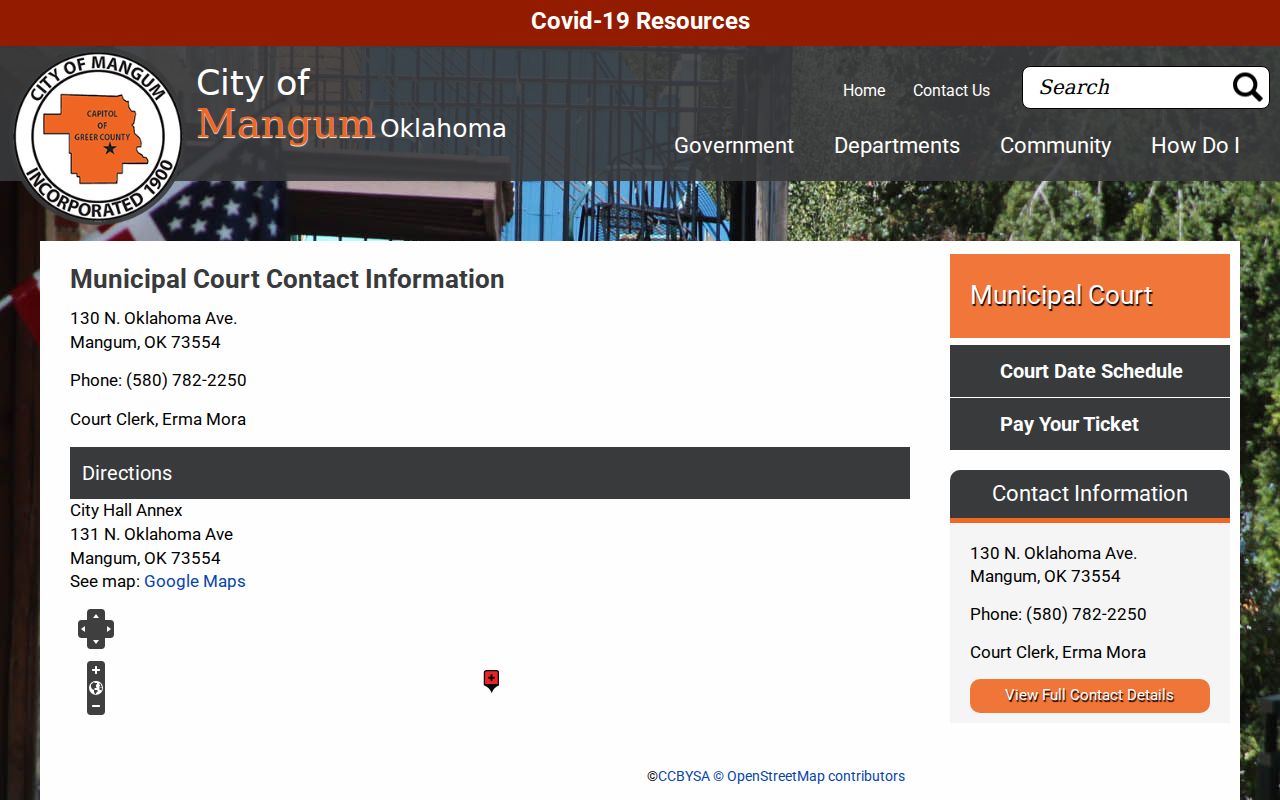1280x800 pixels.
Task: Click View Full Contact Details button
Action: [x=1090, y=695]
